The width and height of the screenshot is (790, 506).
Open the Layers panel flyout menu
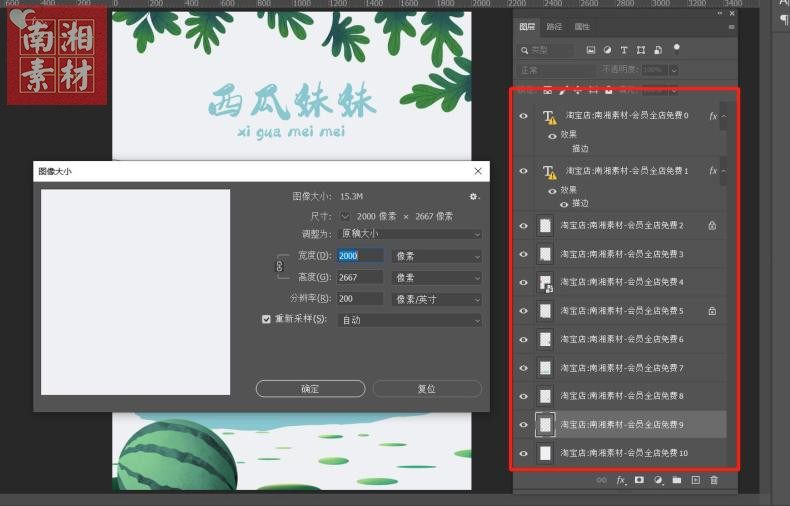click(732, 27)
